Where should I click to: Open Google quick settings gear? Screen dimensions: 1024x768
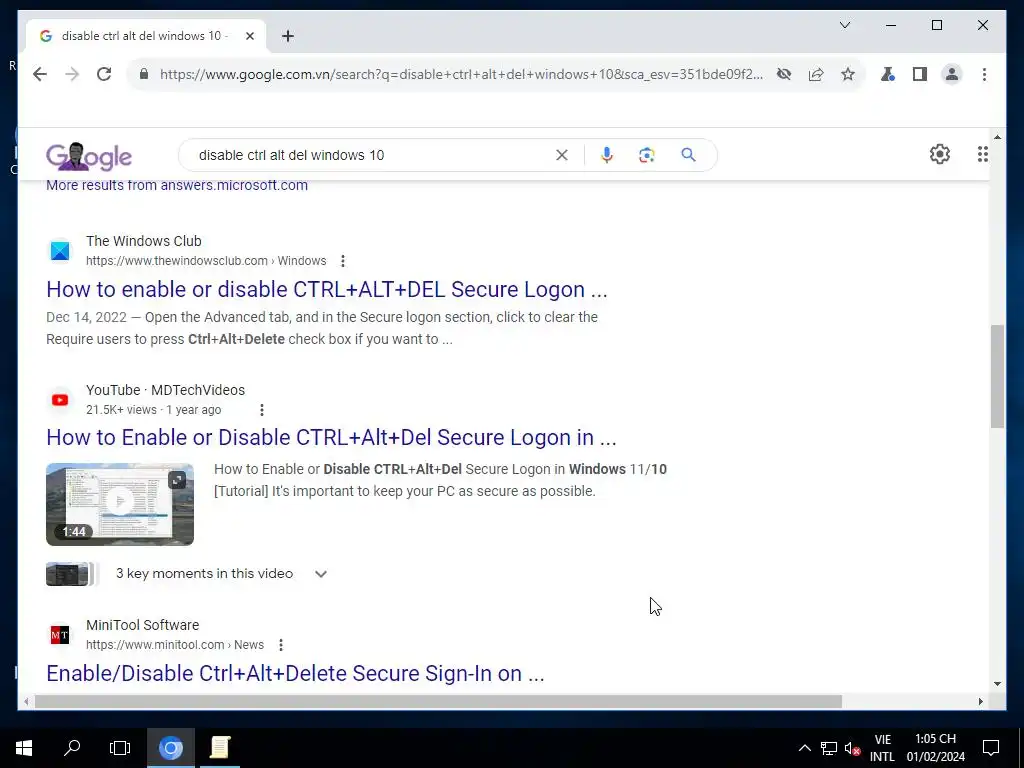(x=940, y=154)
